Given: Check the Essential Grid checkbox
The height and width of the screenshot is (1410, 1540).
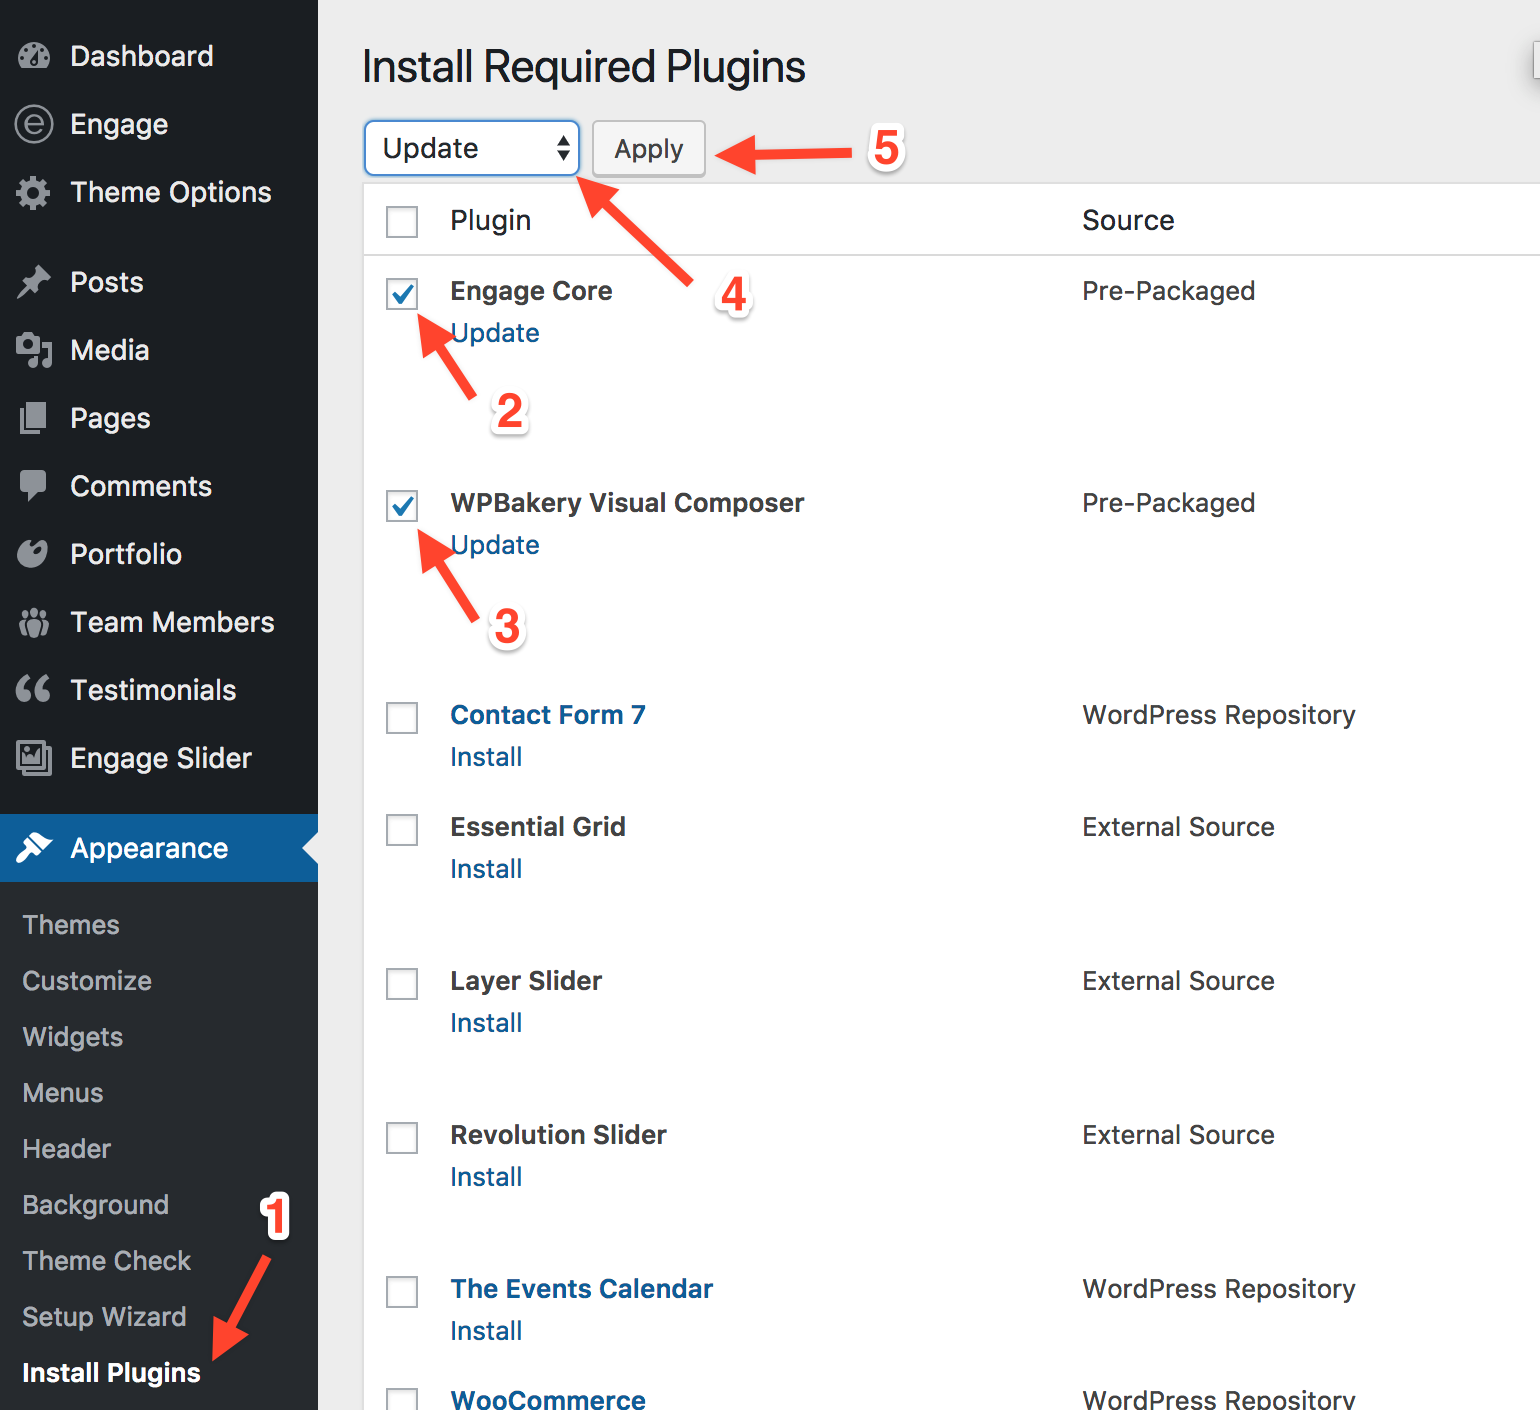Looking at the screenshot, I should point(402,830).
